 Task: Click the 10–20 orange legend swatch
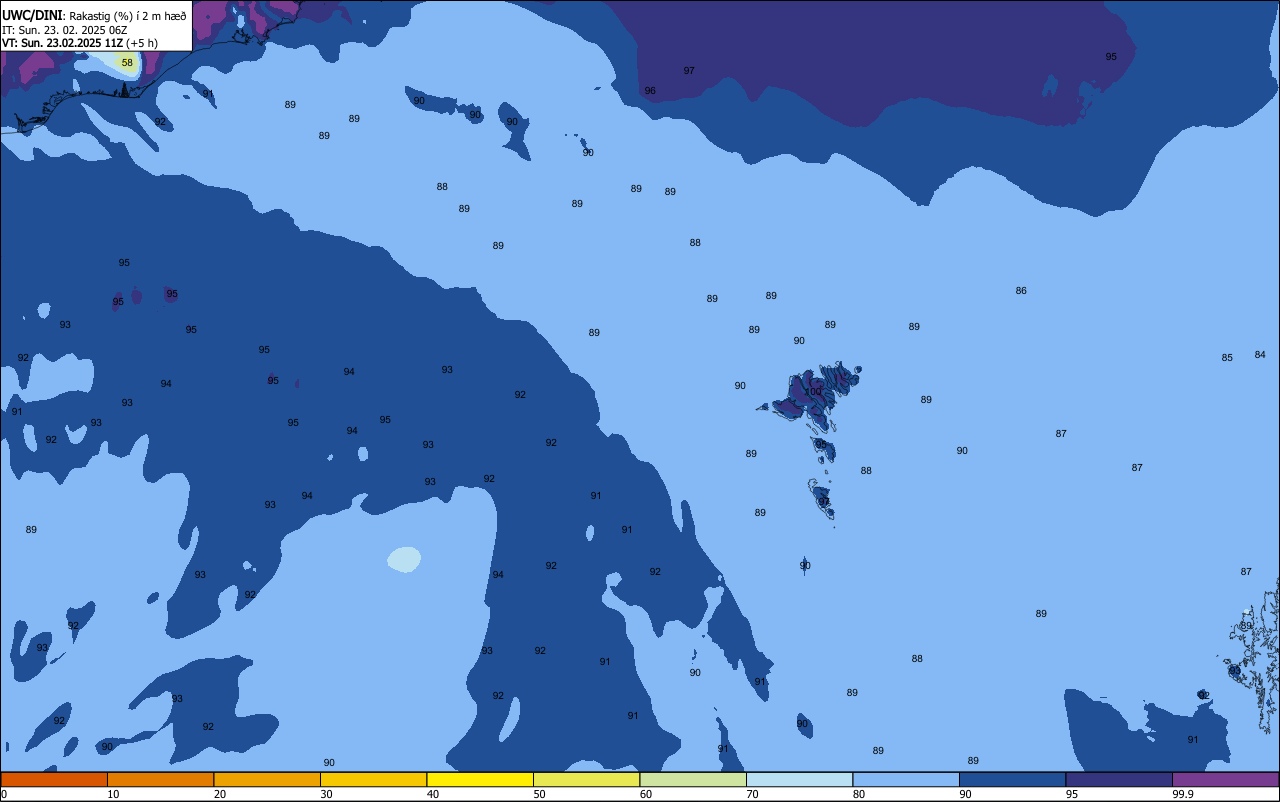click(x=160, y=779)
